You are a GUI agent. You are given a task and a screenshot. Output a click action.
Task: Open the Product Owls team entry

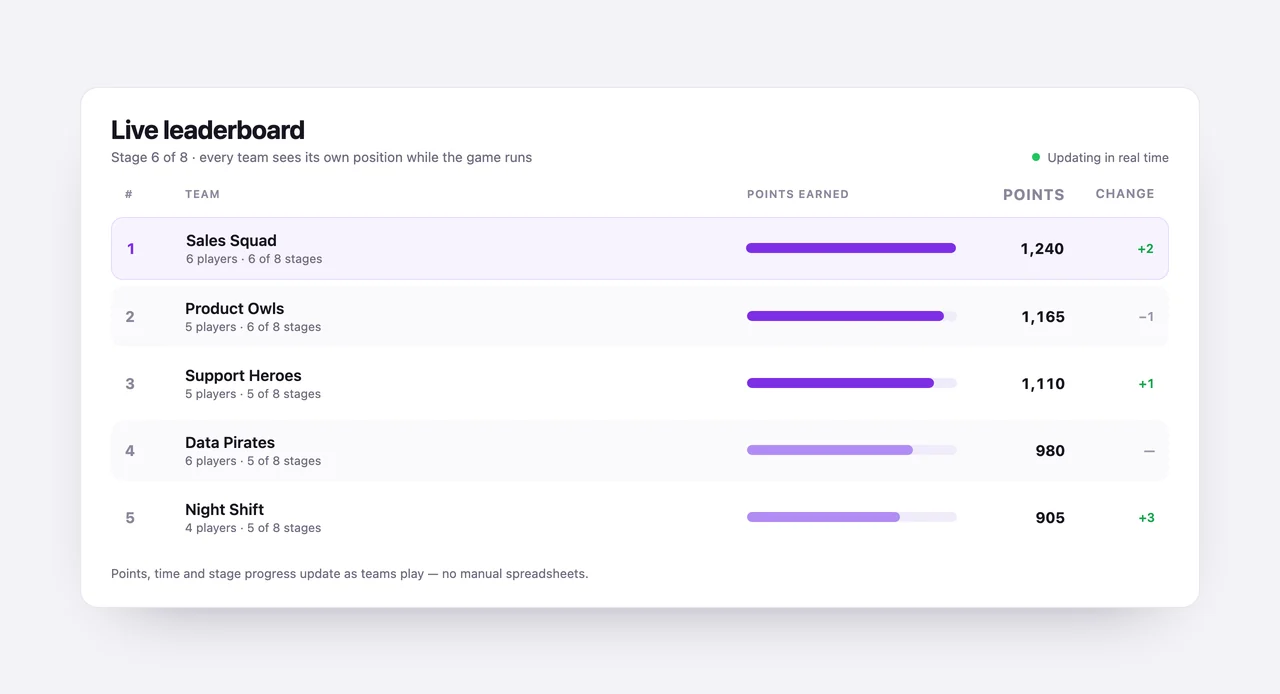[640, 316]
